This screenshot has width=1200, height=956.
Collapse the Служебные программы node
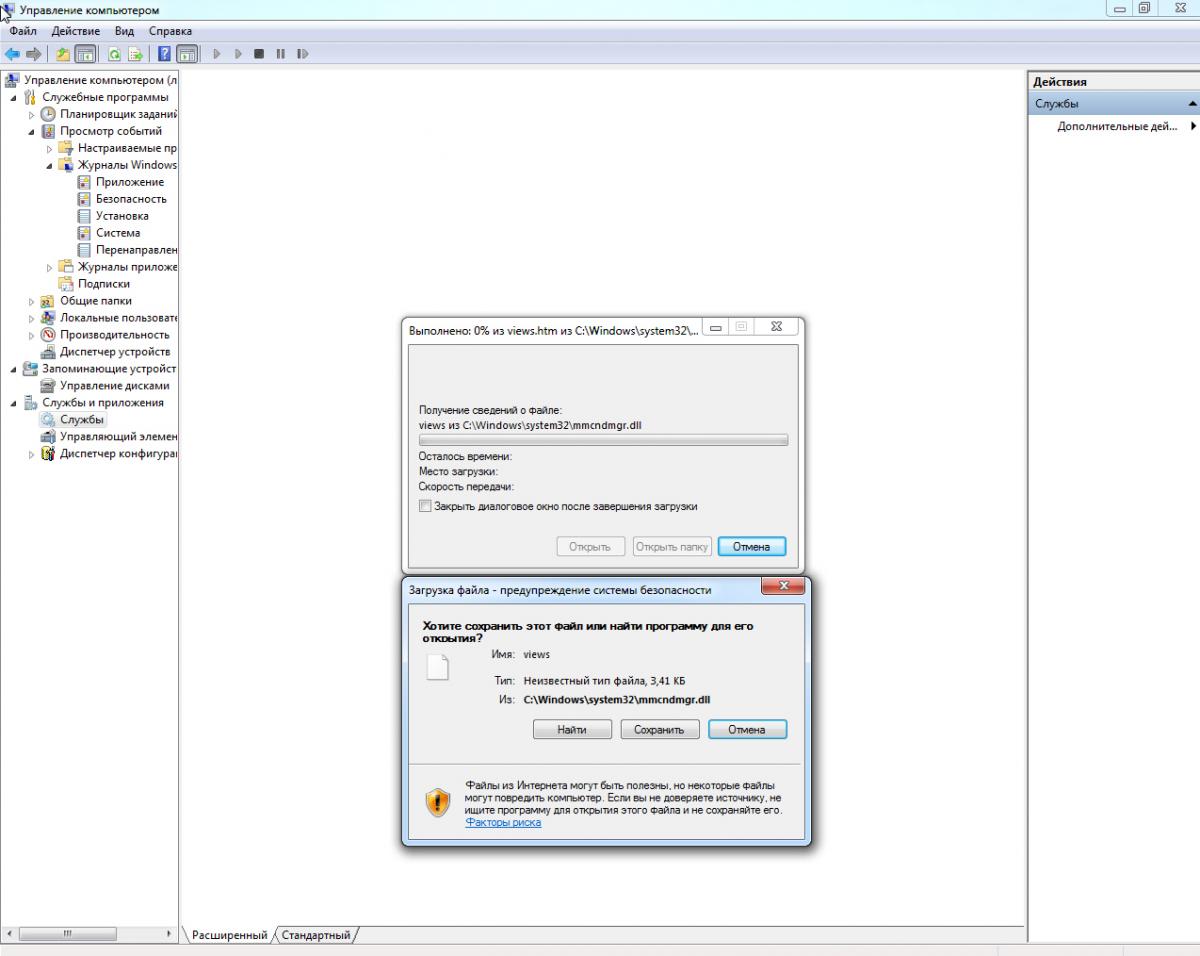coord(13,98)
